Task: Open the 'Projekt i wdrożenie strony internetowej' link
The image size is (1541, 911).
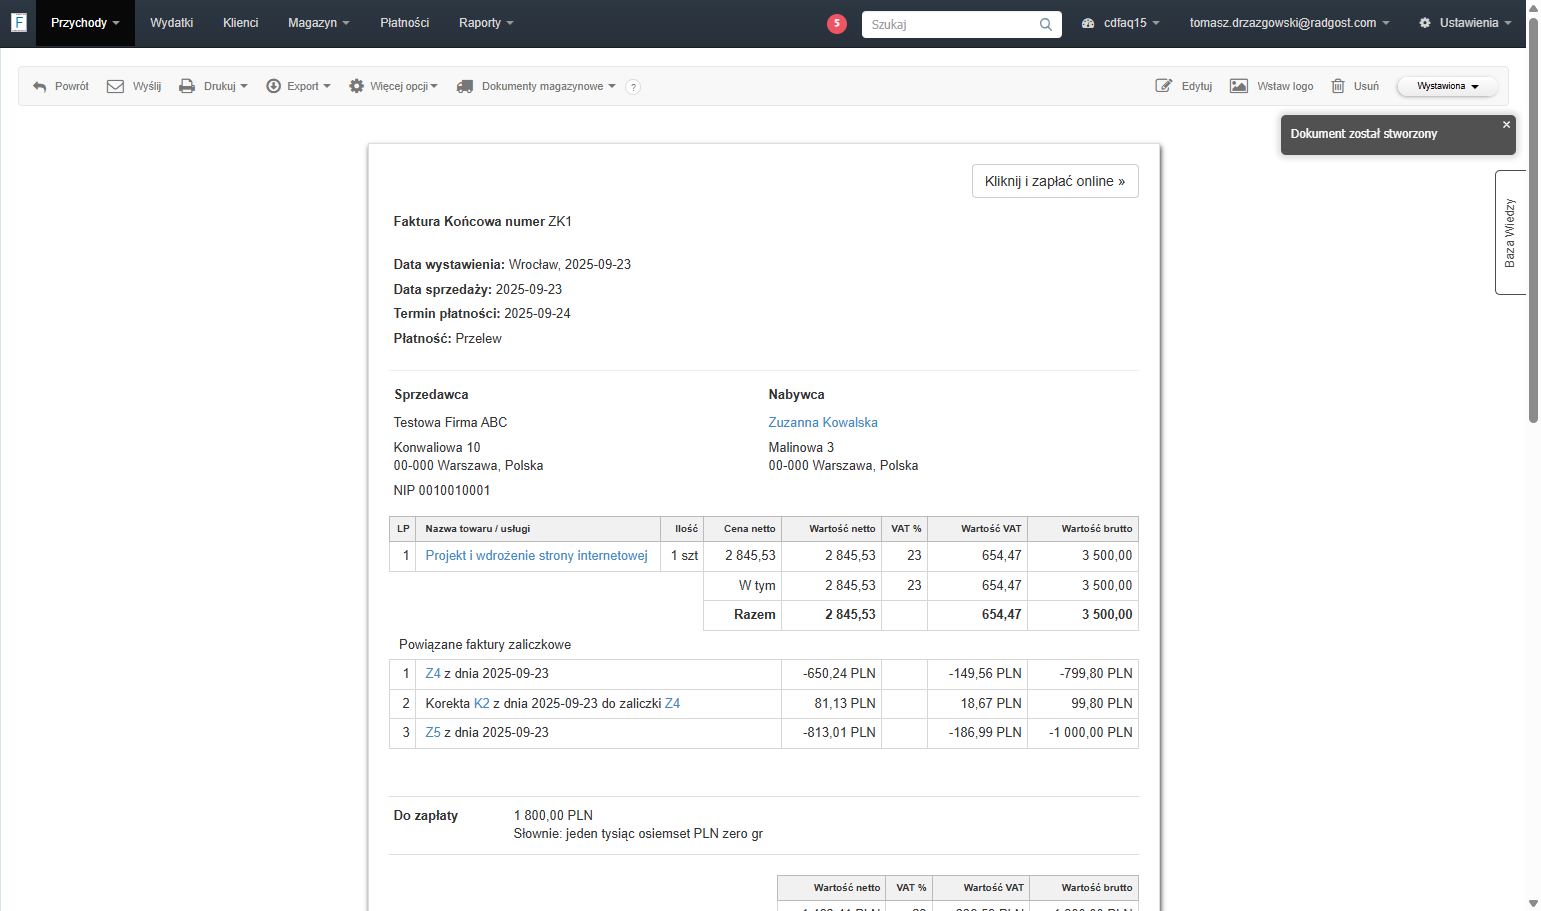Action: click(x=537, y=556)
